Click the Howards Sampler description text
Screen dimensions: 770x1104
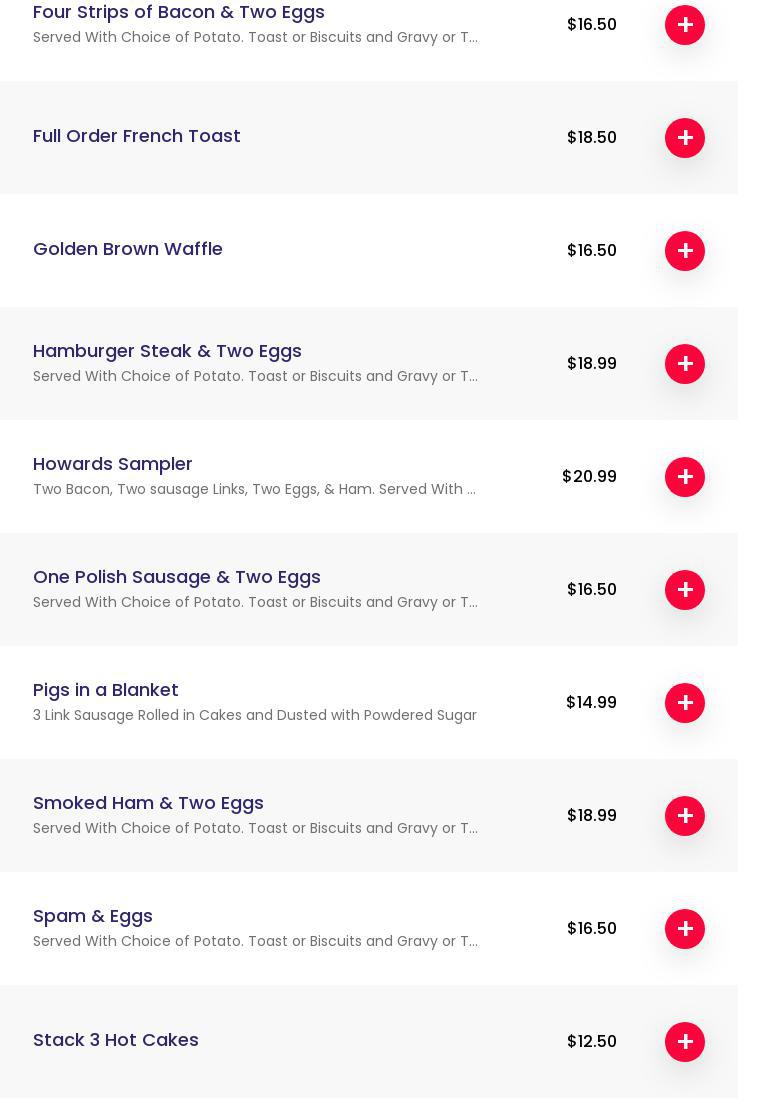(254, 489)
